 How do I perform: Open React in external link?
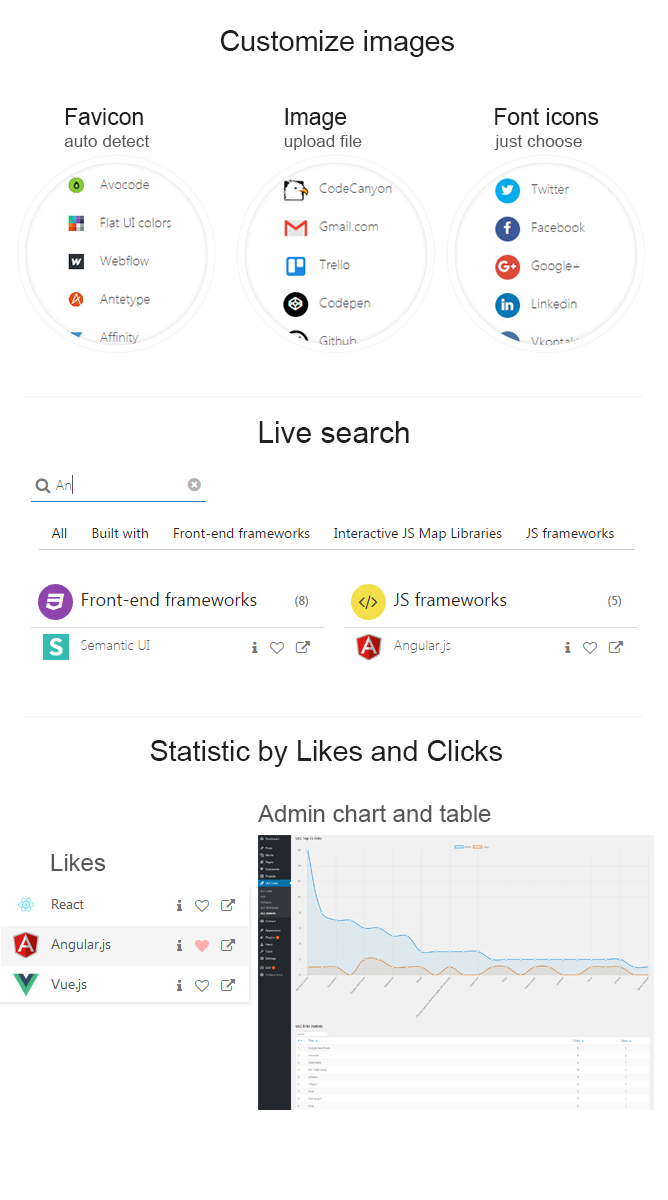click(228, 905)
